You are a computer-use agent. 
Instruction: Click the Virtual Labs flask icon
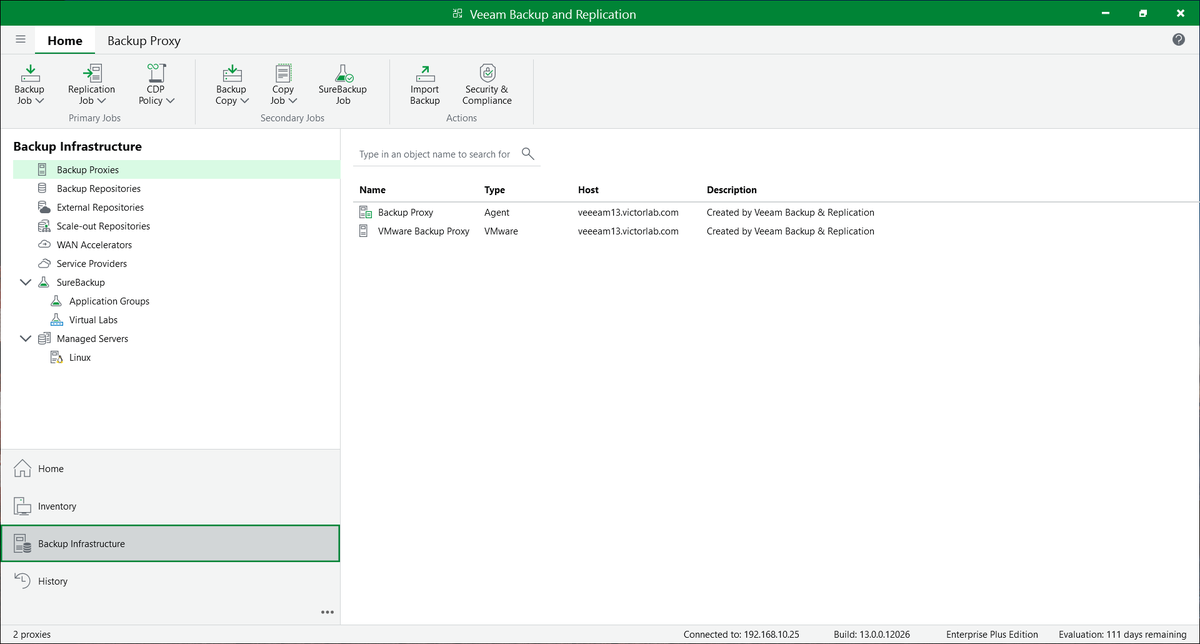[x=57, y=320]
